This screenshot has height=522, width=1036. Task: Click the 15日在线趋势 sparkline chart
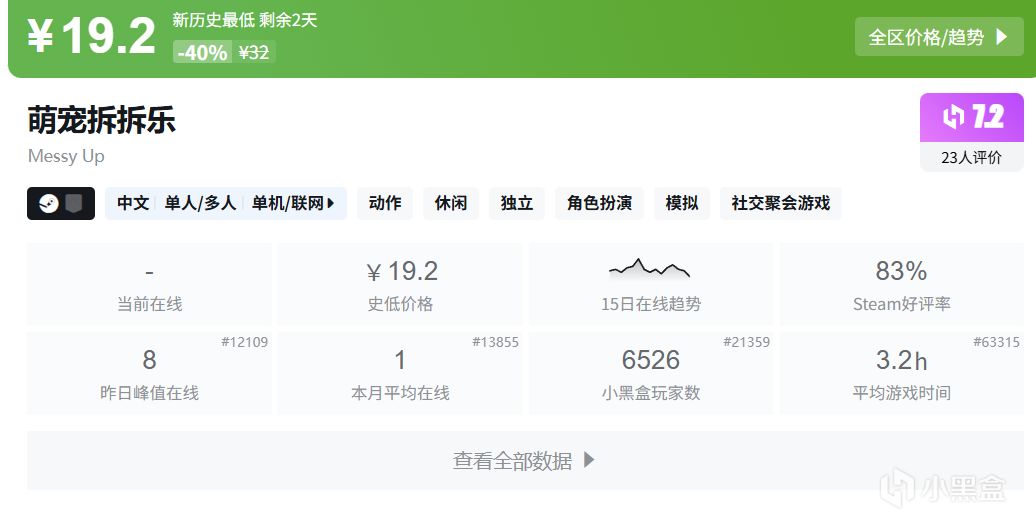click(x=649, y=268)
